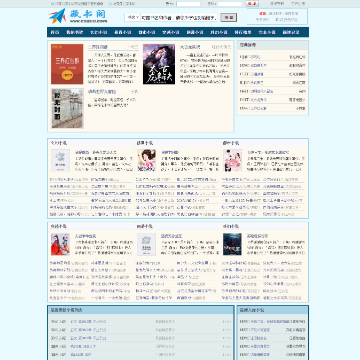Open the red 三界红包群 book cover
Viewport: 360px width, 360px height.
tap(67, 64)
